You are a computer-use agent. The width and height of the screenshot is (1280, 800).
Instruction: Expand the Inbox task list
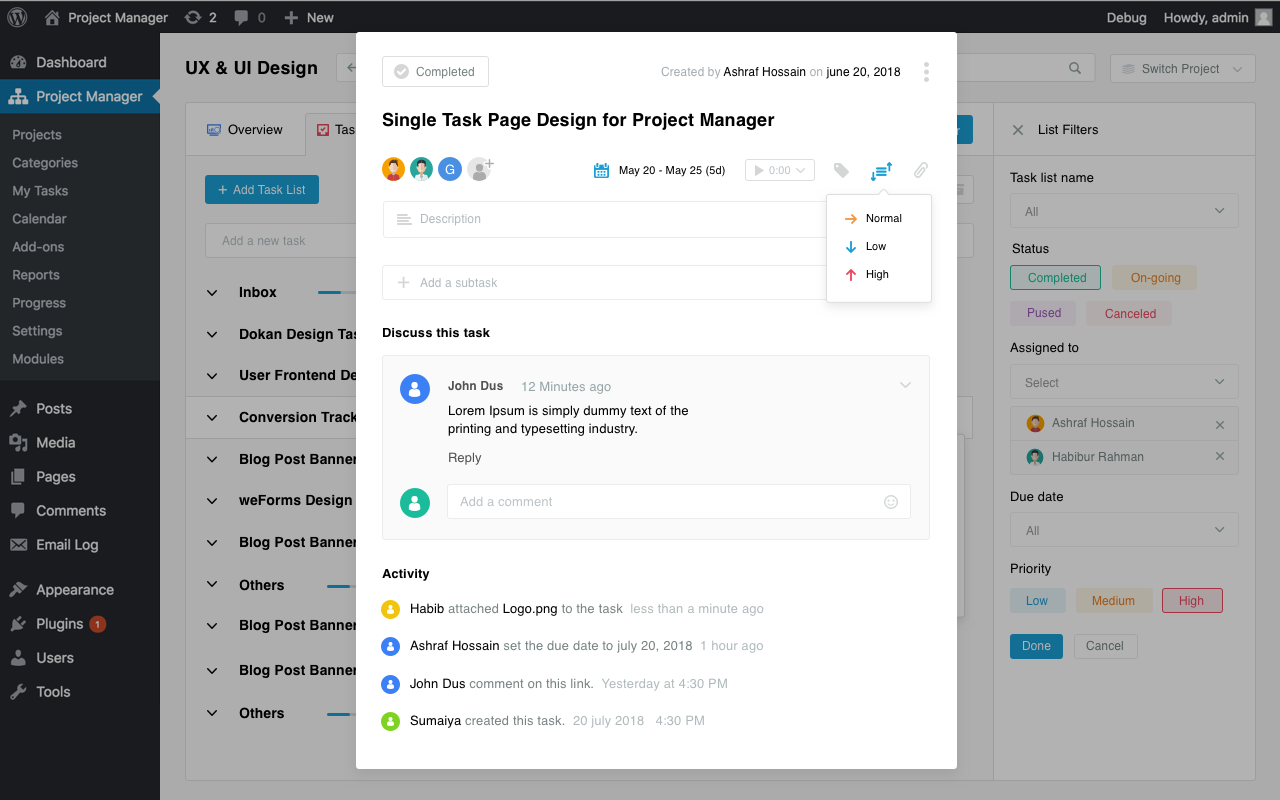click(x=212, y=292)
